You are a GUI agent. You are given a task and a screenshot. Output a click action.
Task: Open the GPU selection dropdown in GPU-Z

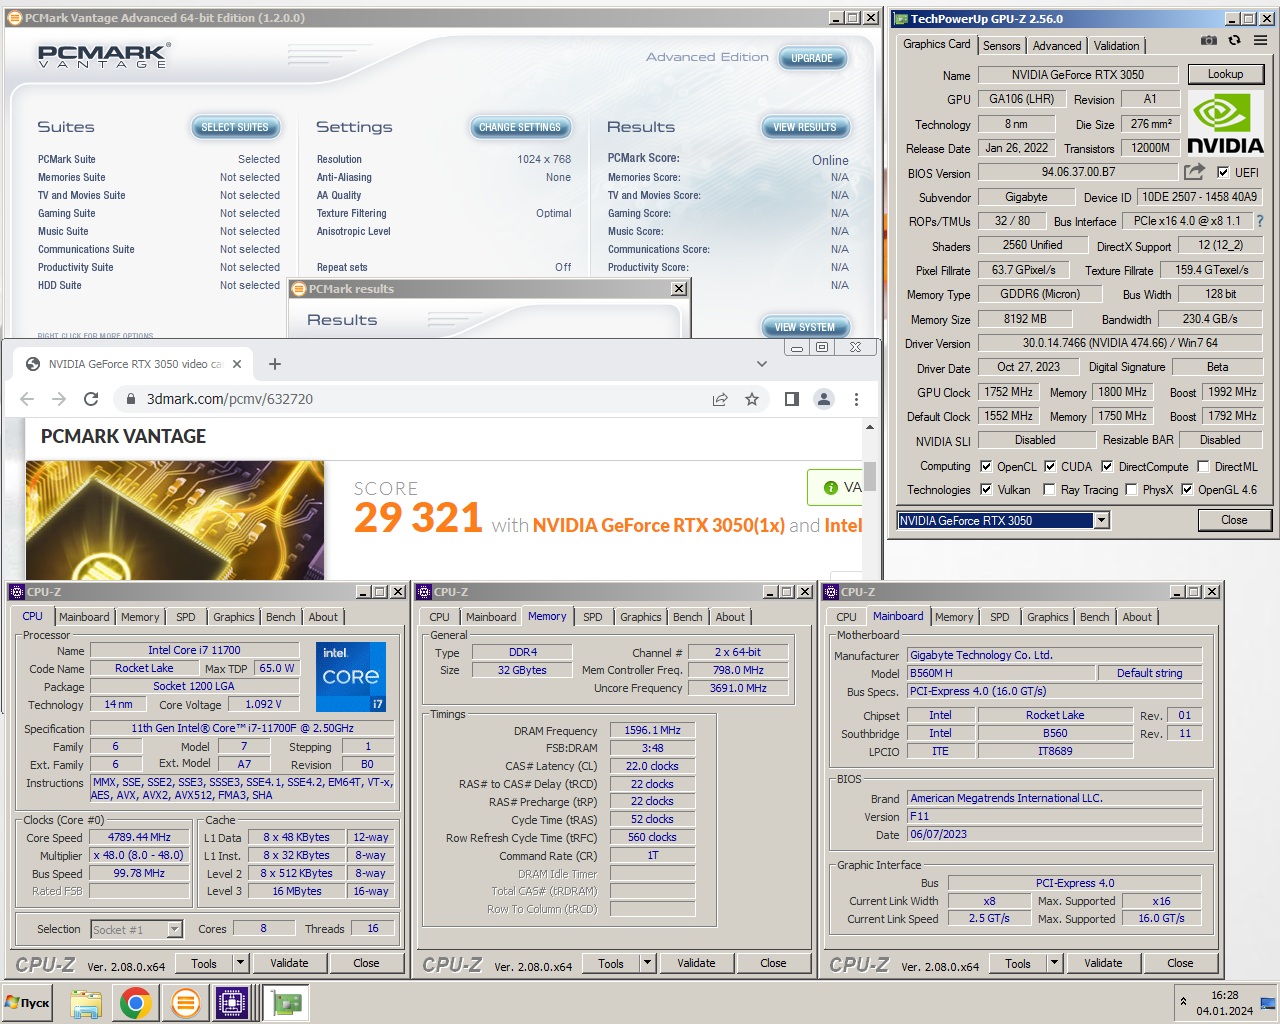(x=1101, y=520)
